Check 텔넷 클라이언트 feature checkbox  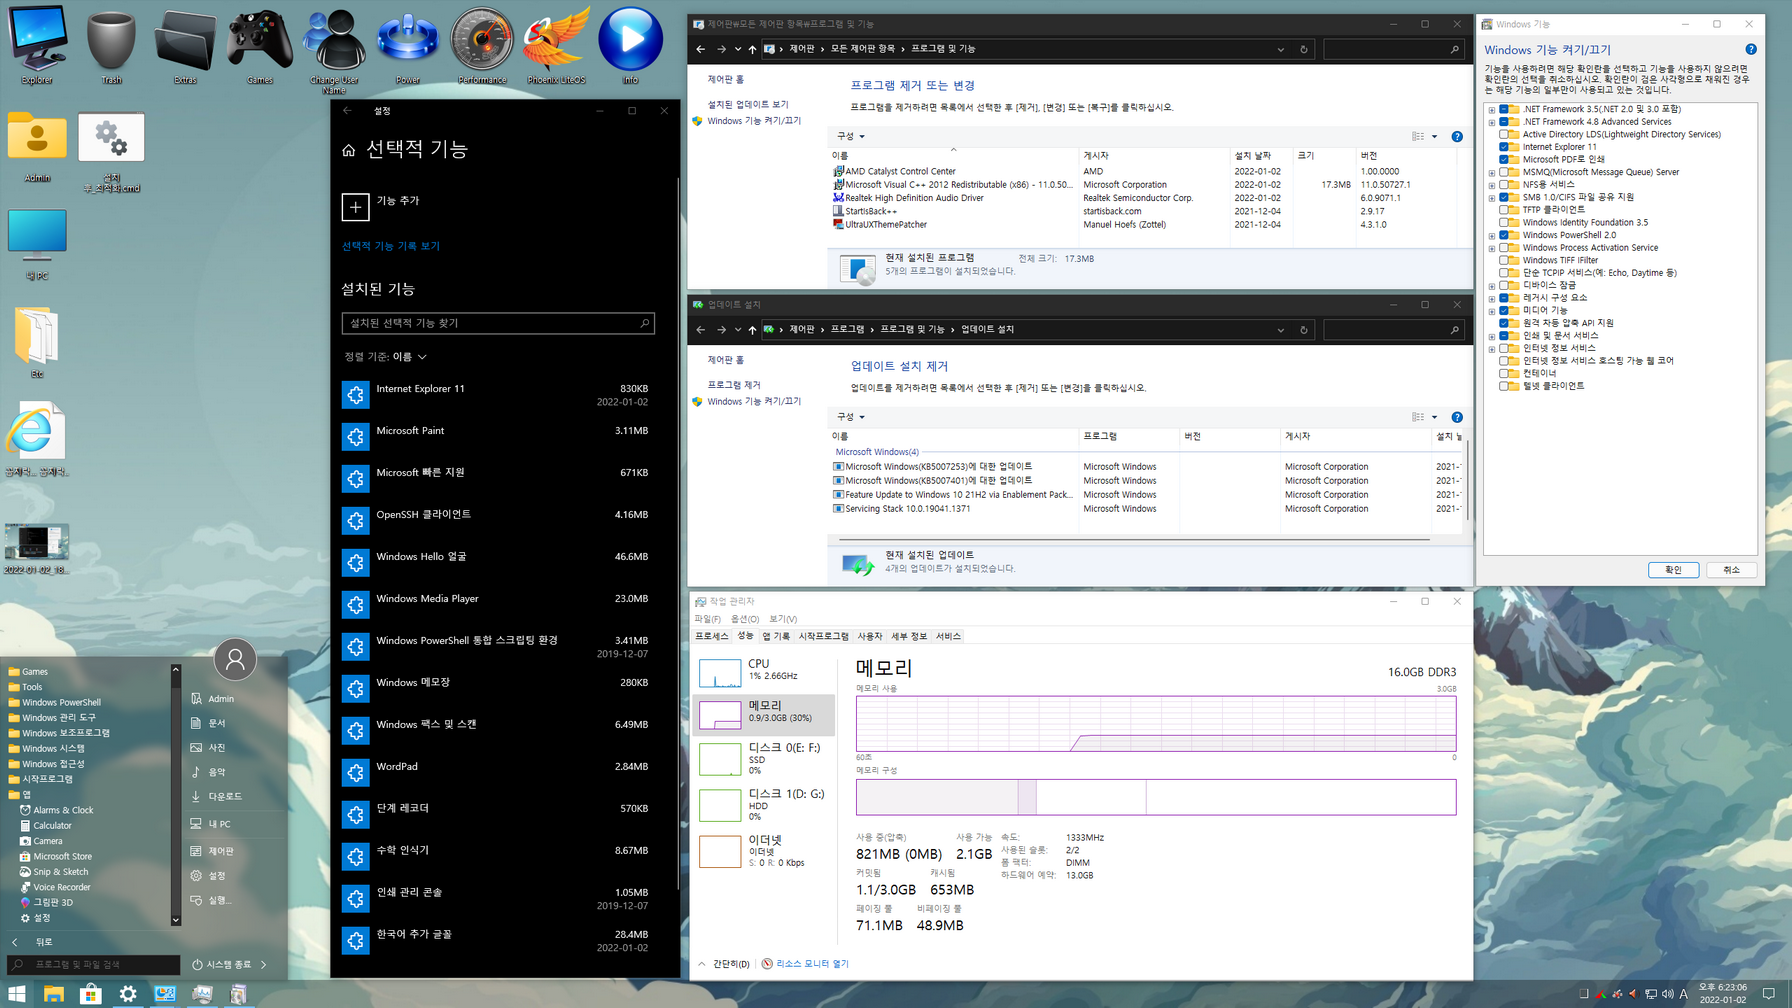coord(1504,386)
